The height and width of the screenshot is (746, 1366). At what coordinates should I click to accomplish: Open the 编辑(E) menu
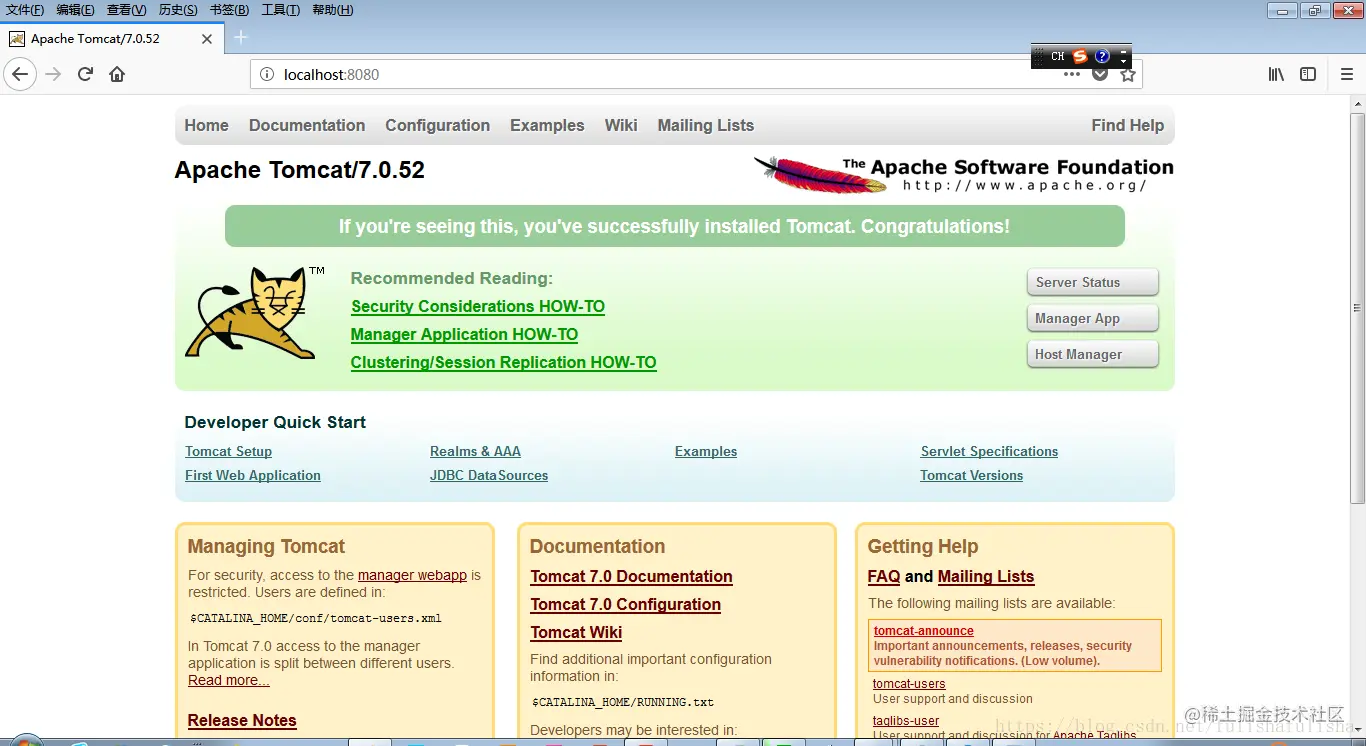click(x=75, y=10)
